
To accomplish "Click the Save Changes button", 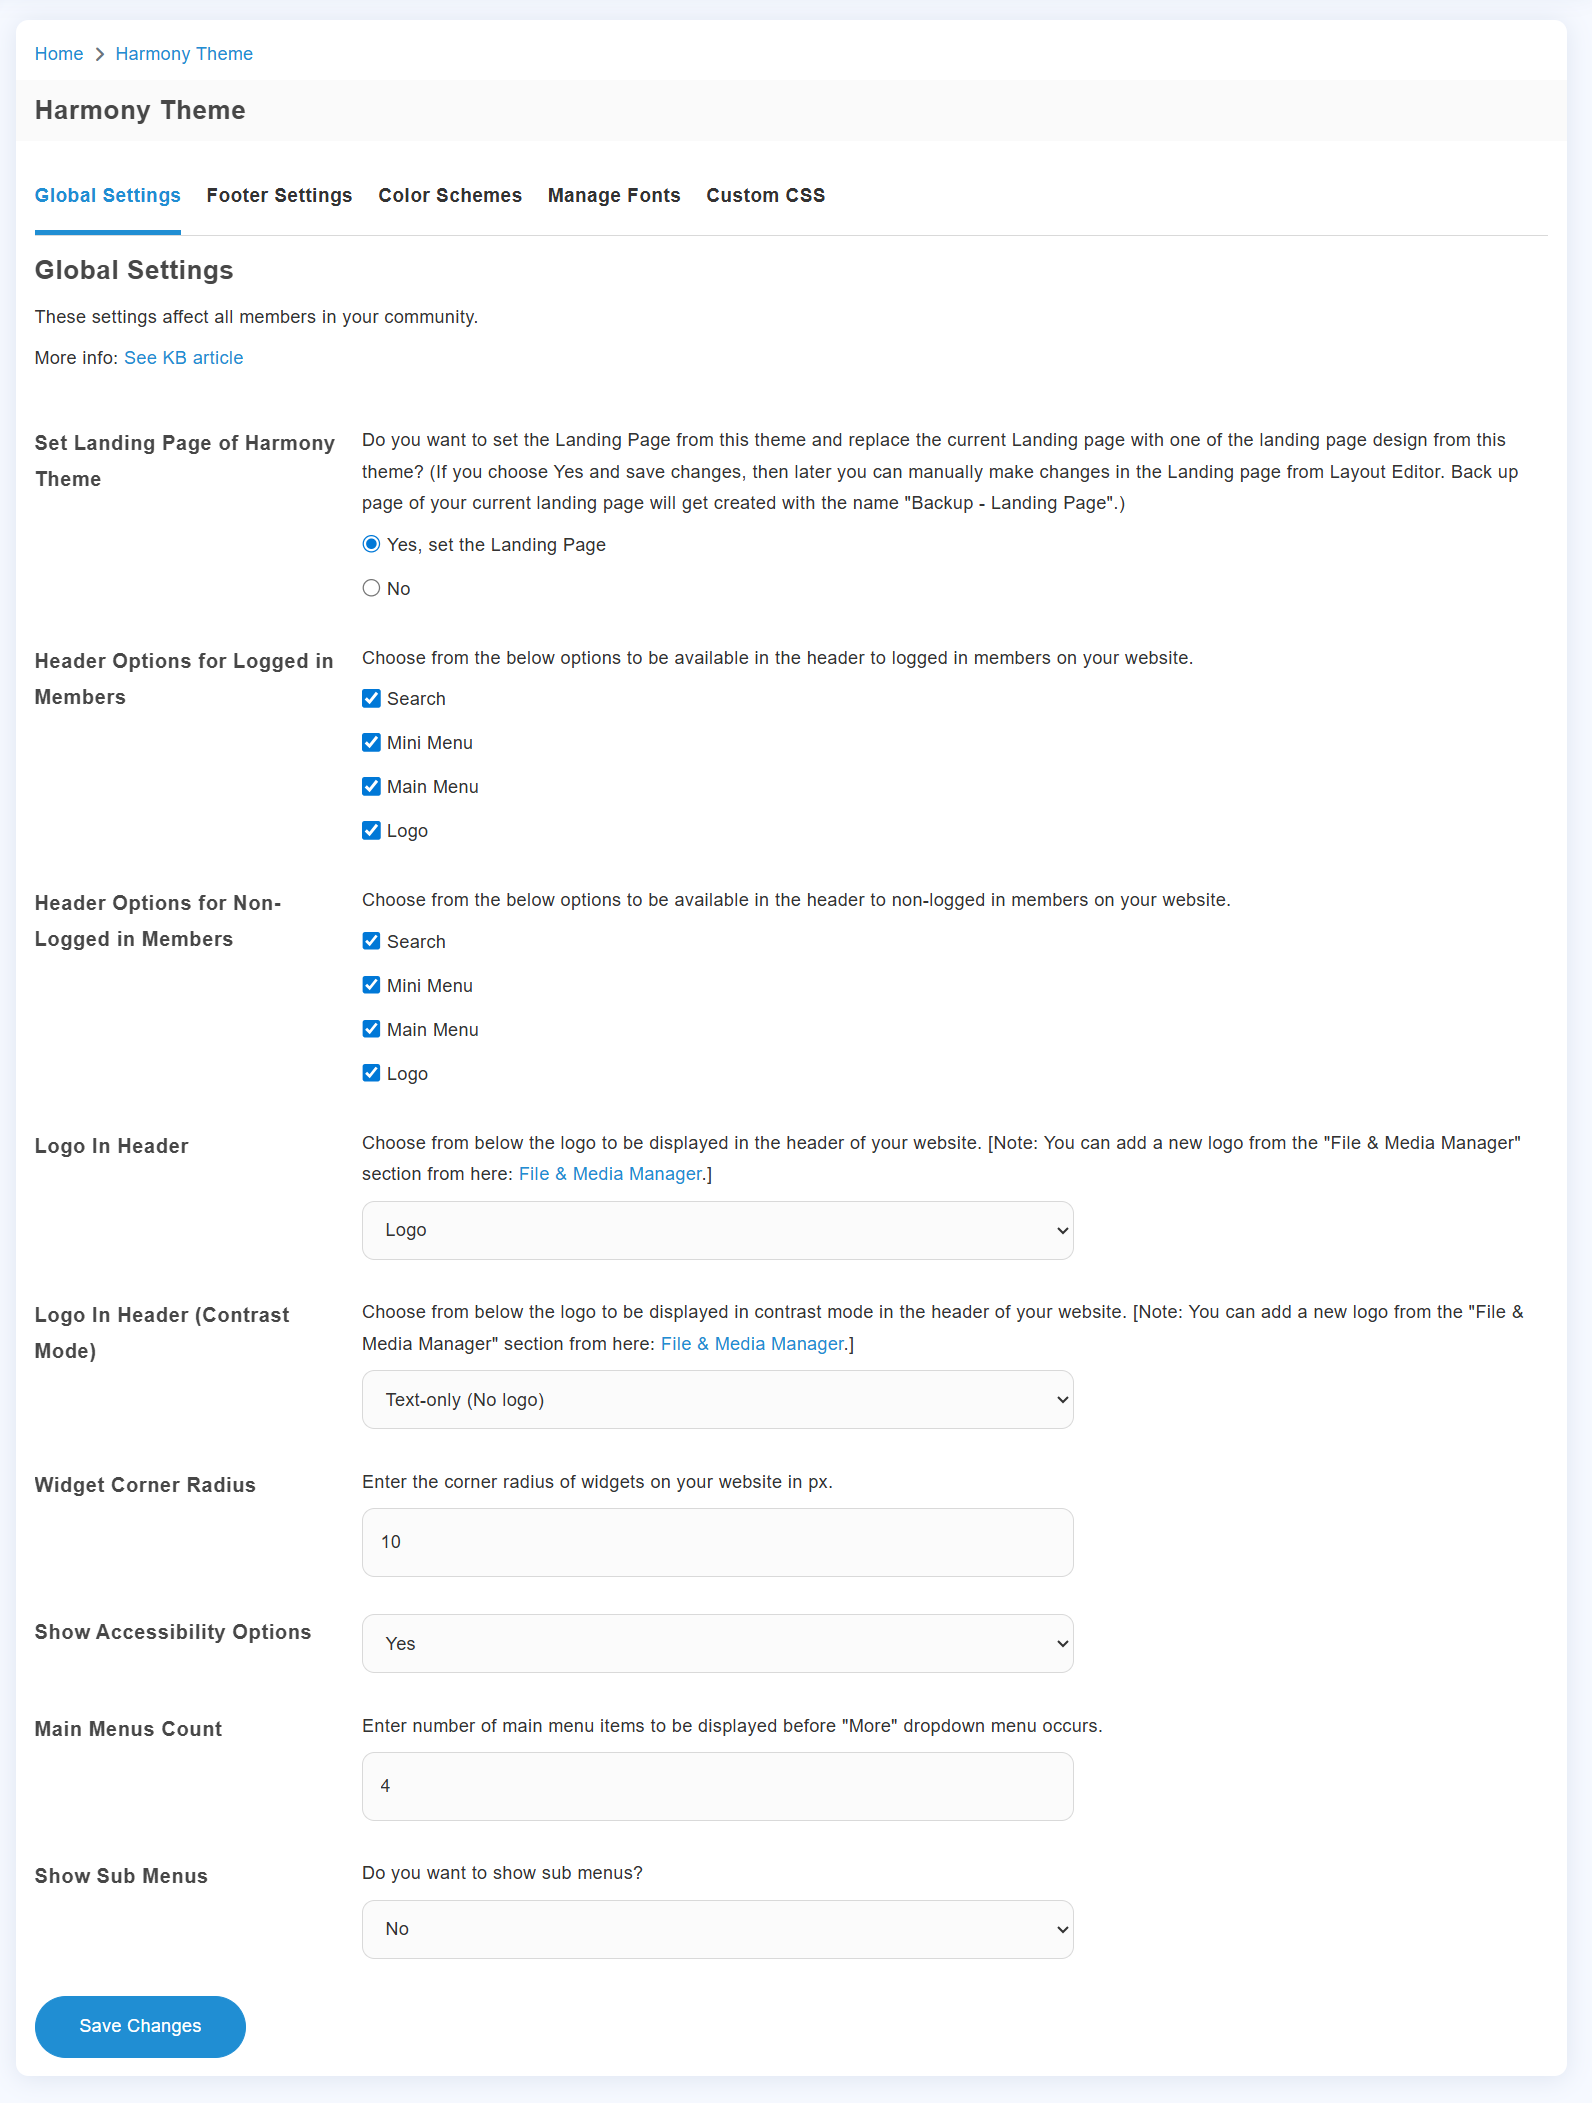I will 140,2027.
